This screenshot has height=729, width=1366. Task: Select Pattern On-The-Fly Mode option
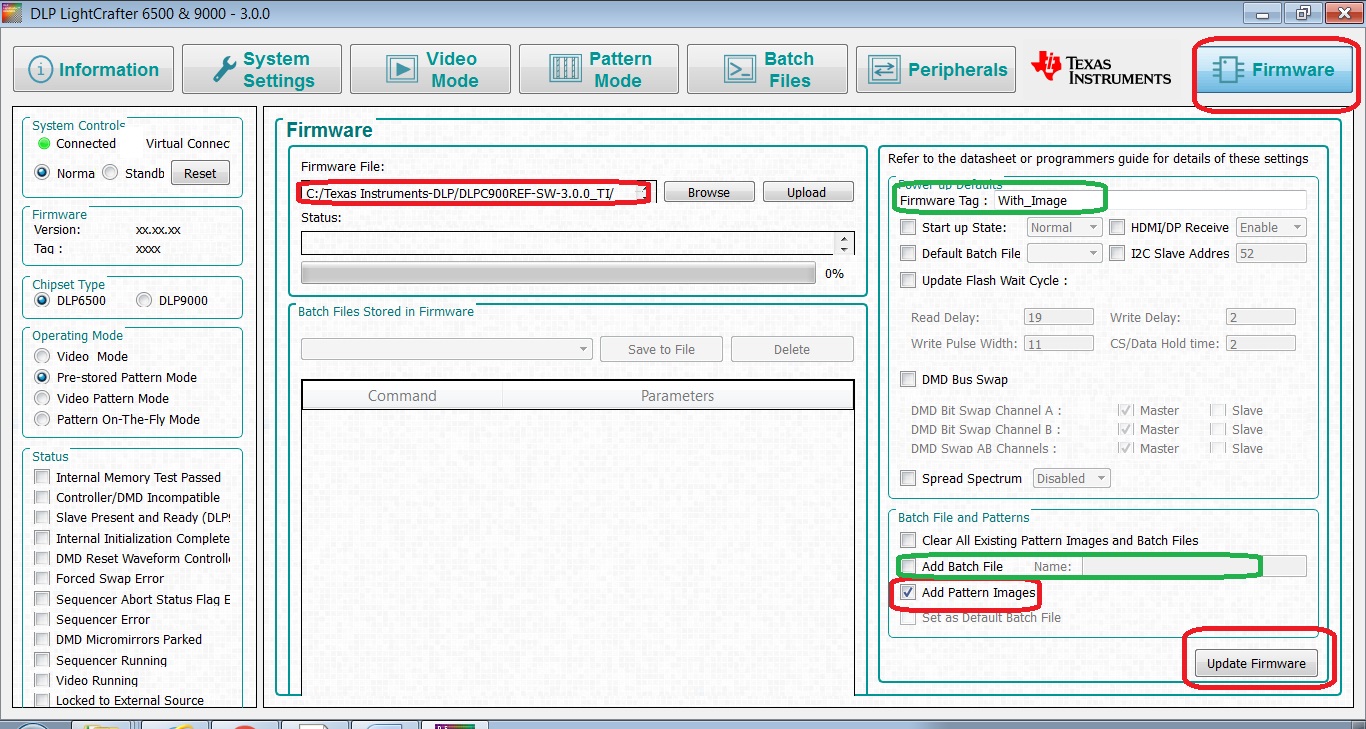(42, 419)
